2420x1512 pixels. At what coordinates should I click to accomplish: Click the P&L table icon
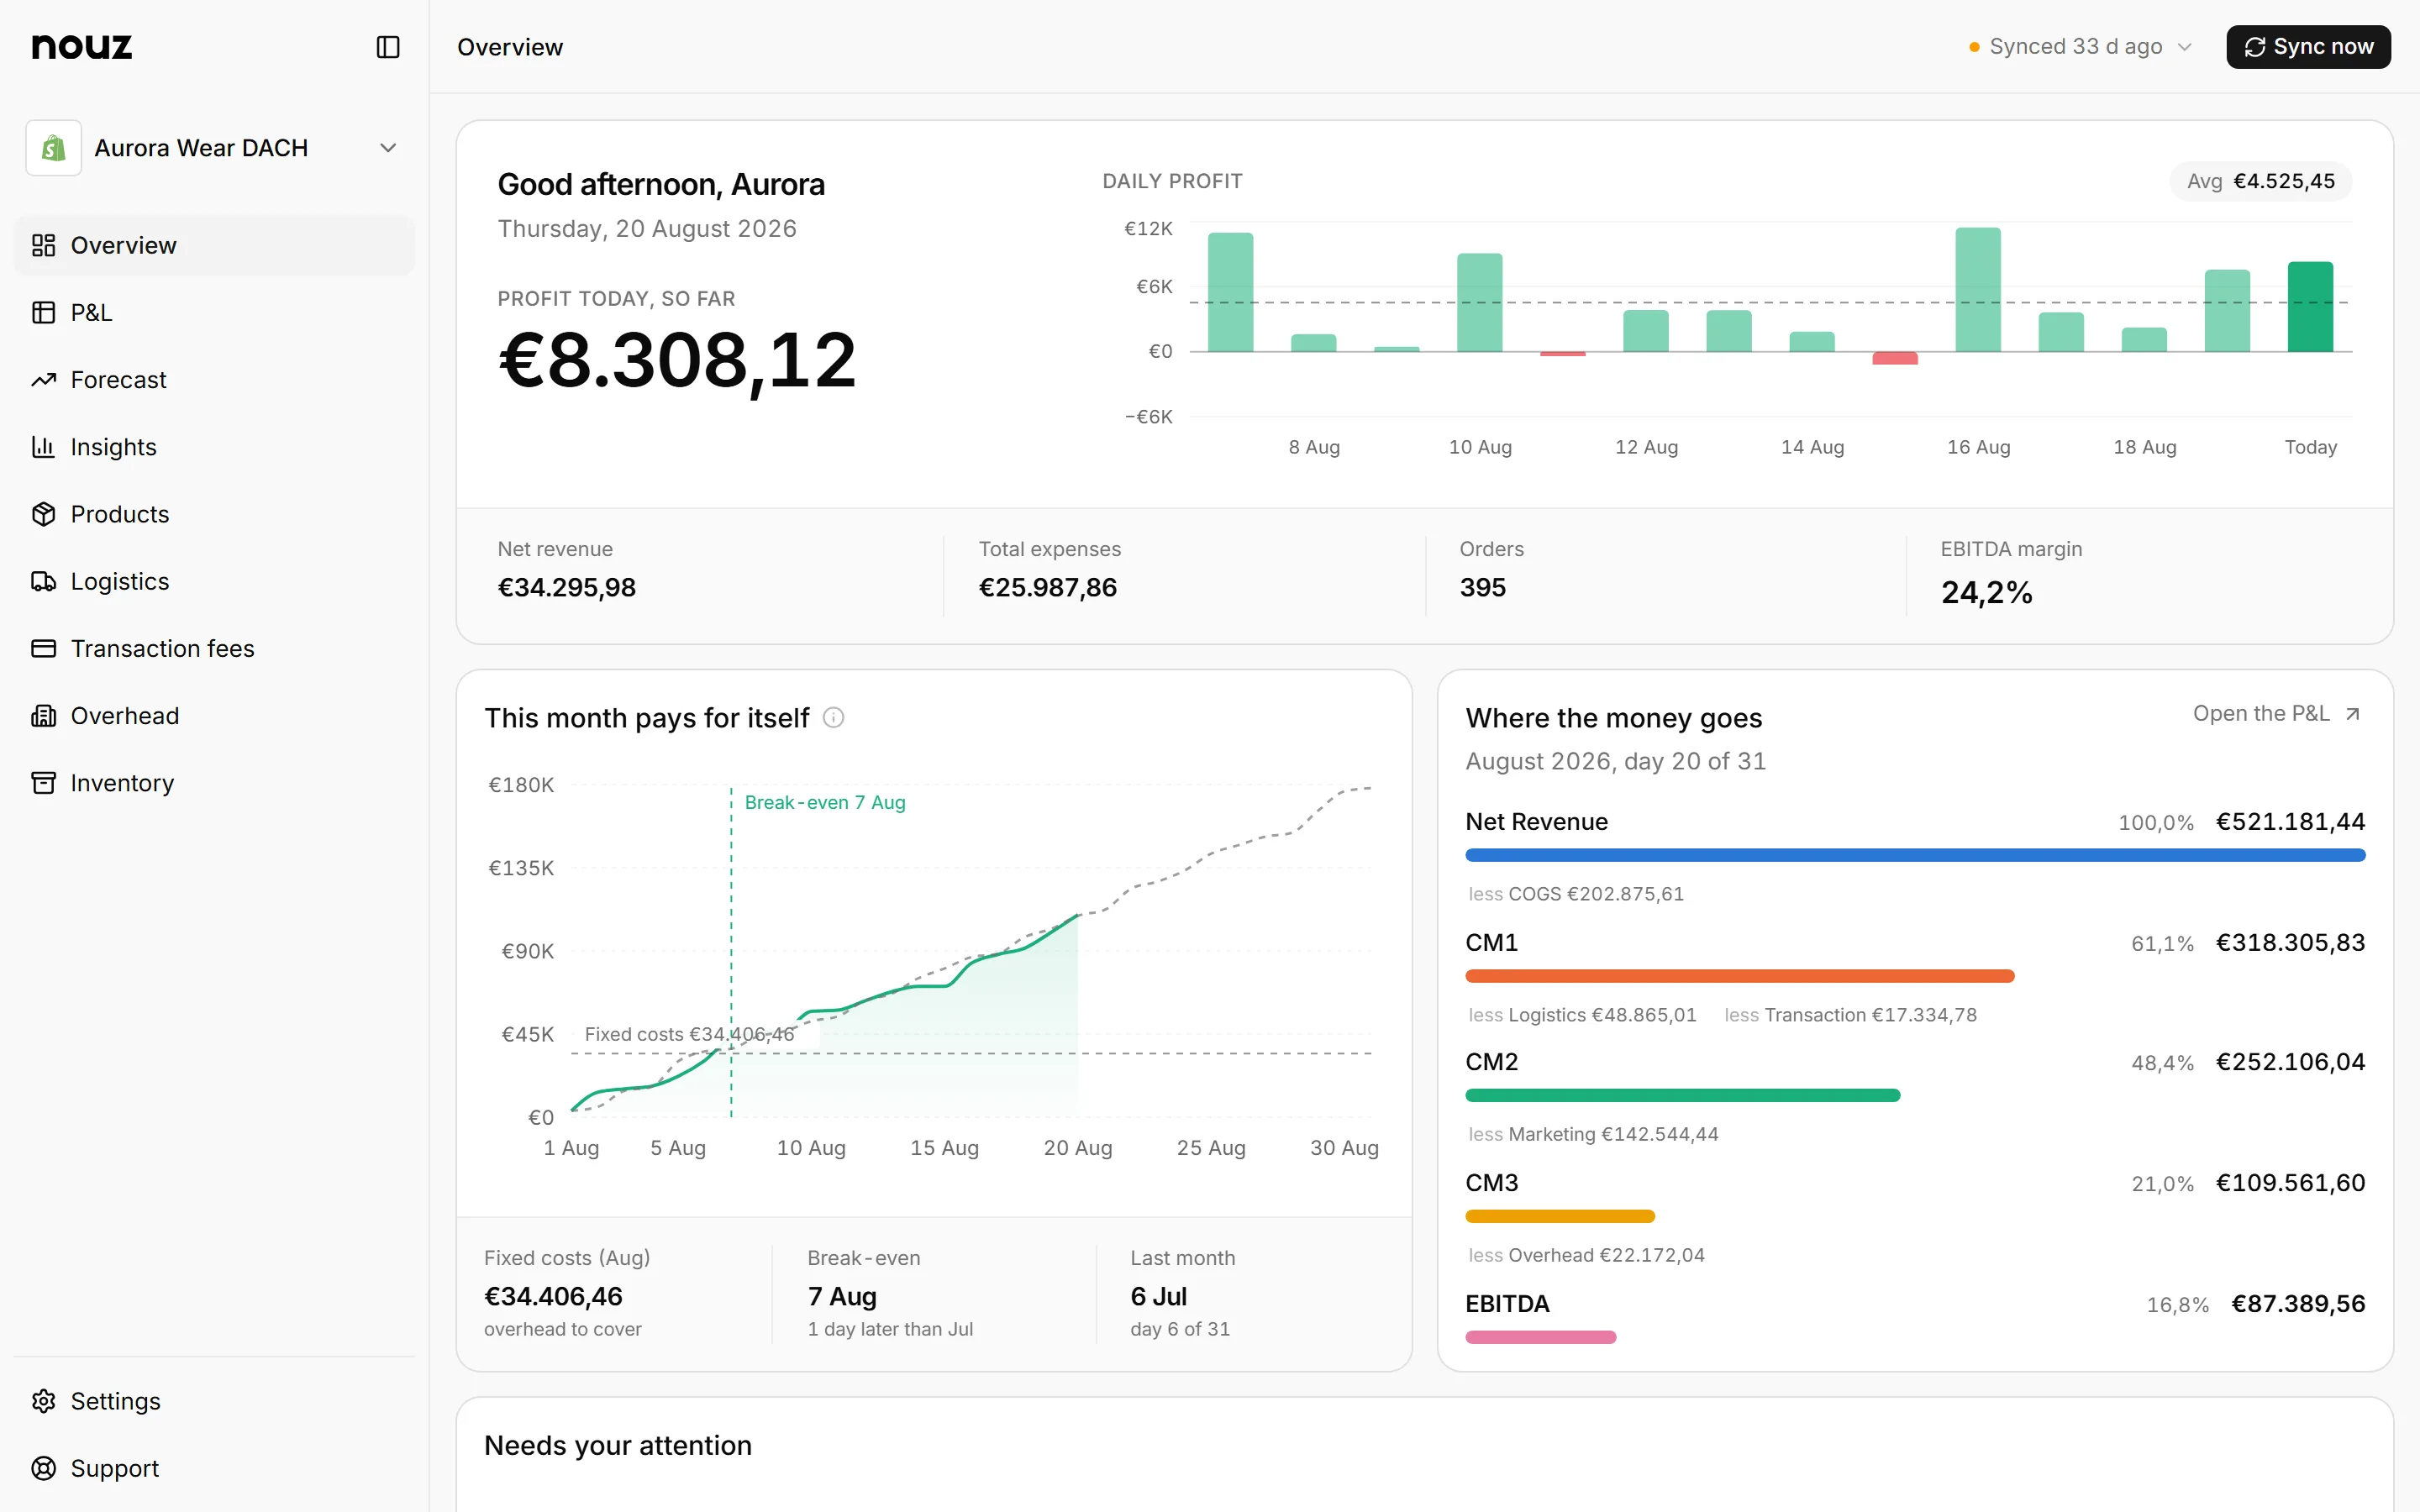(43, 312)
